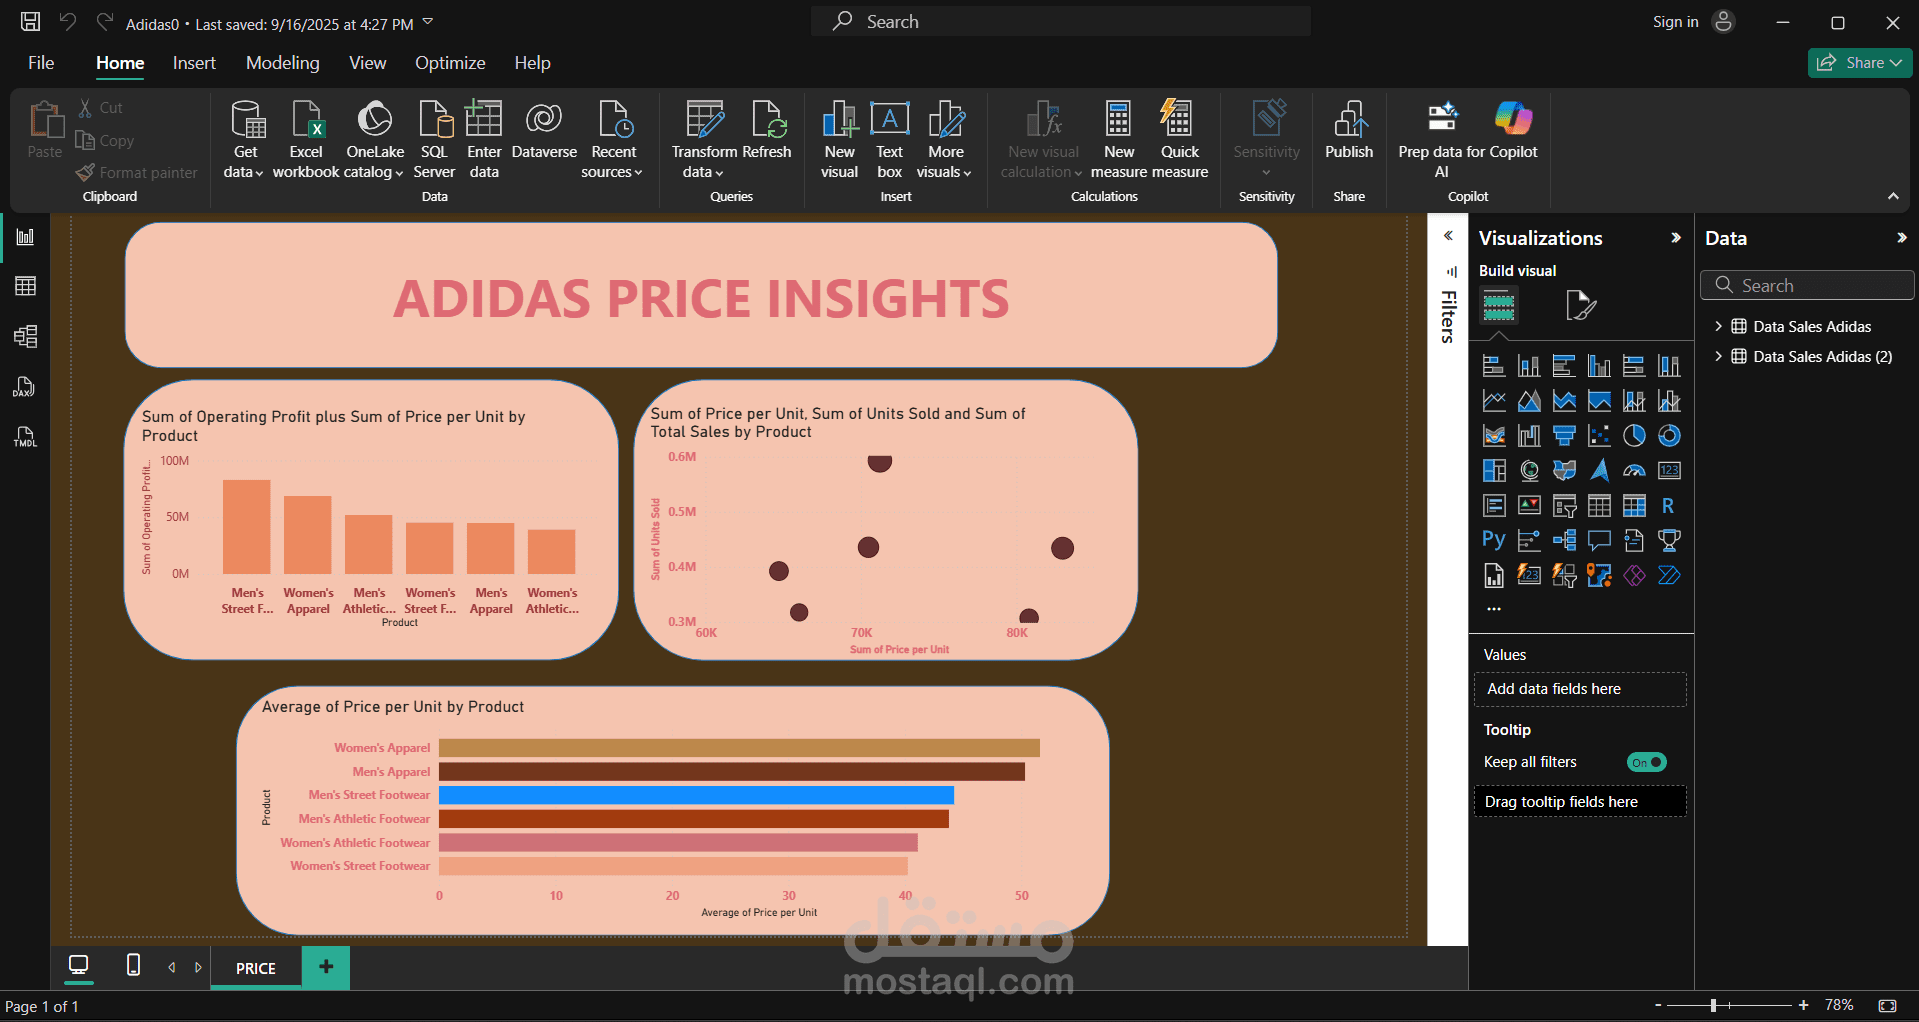Open the OneLake catalog

pyautogui.click(x=375, y=140)
